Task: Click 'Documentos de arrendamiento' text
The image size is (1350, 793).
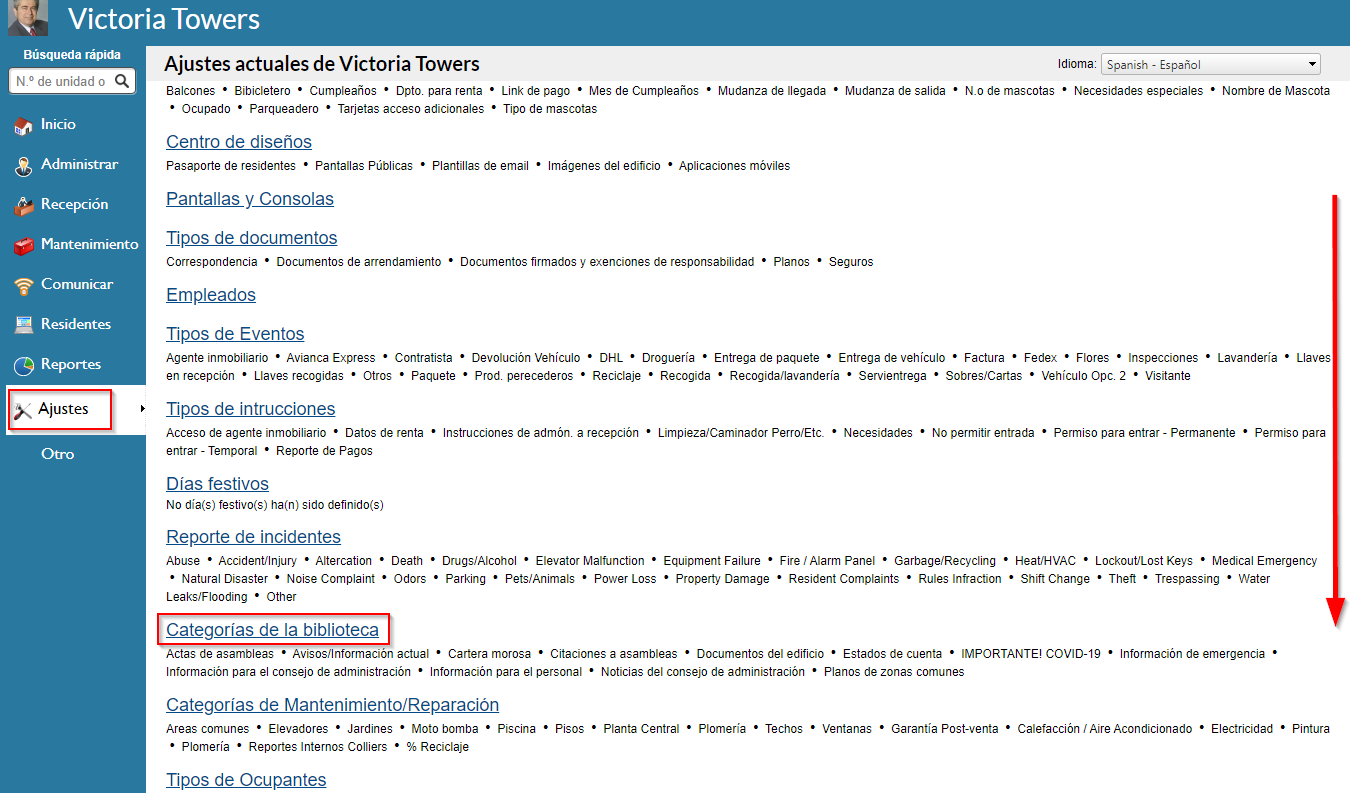Action: (359, 262)
